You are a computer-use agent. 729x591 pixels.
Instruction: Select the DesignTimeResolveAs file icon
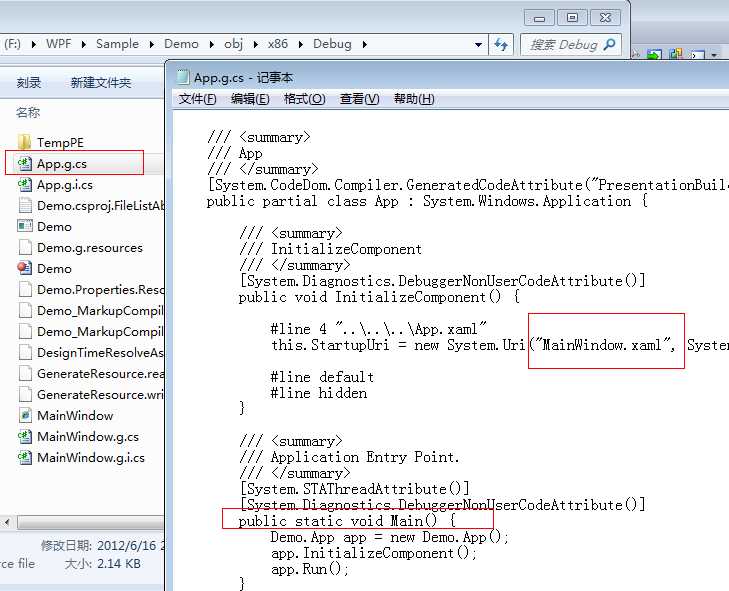(x=25, y=352)
